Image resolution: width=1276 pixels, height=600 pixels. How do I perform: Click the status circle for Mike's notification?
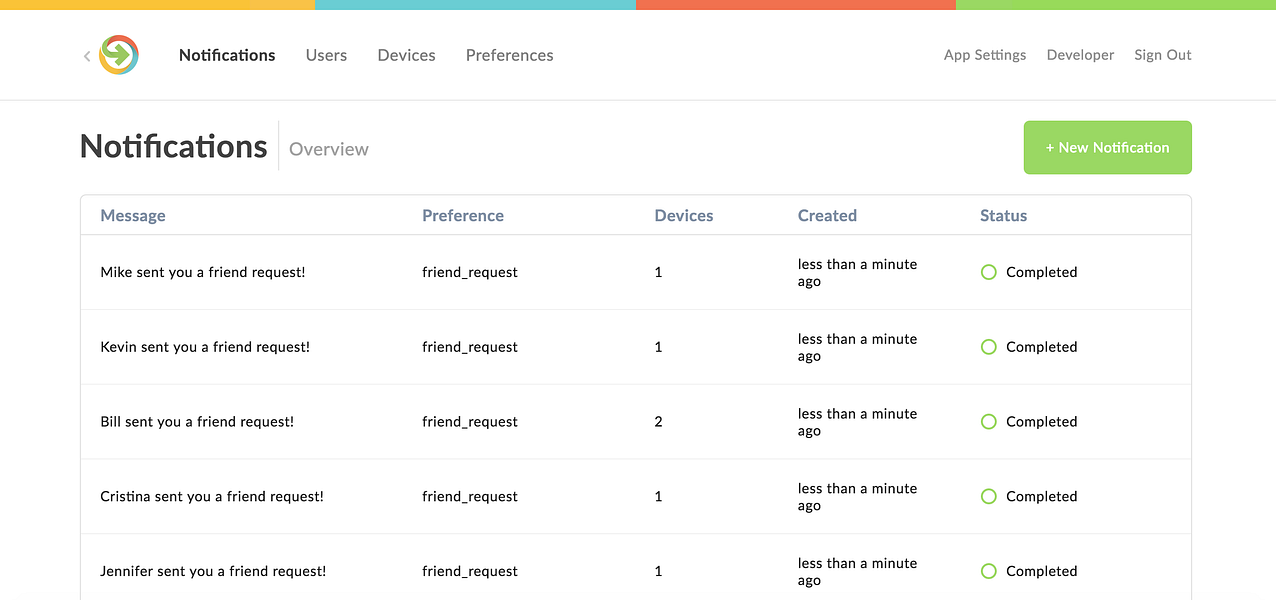[989, 272]
